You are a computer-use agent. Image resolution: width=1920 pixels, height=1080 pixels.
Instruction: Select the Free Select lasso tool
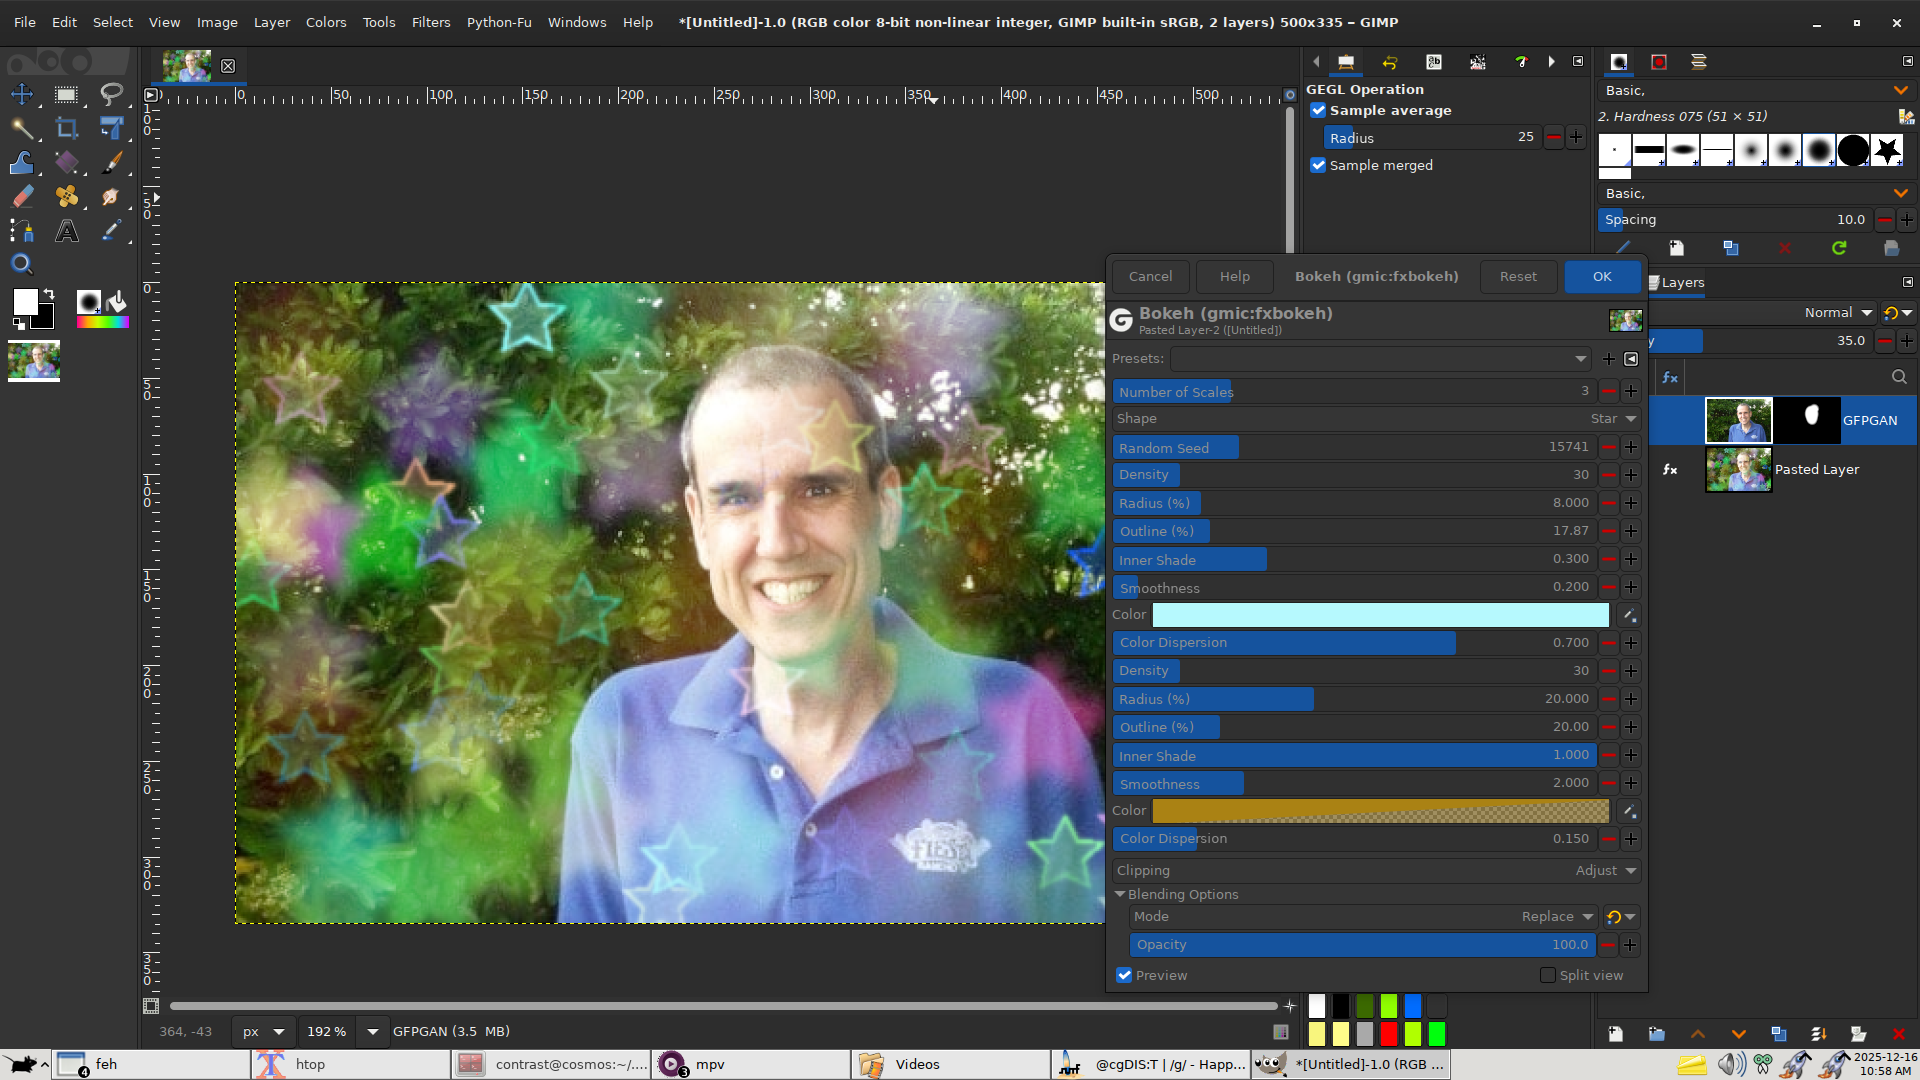coord(111,94)
